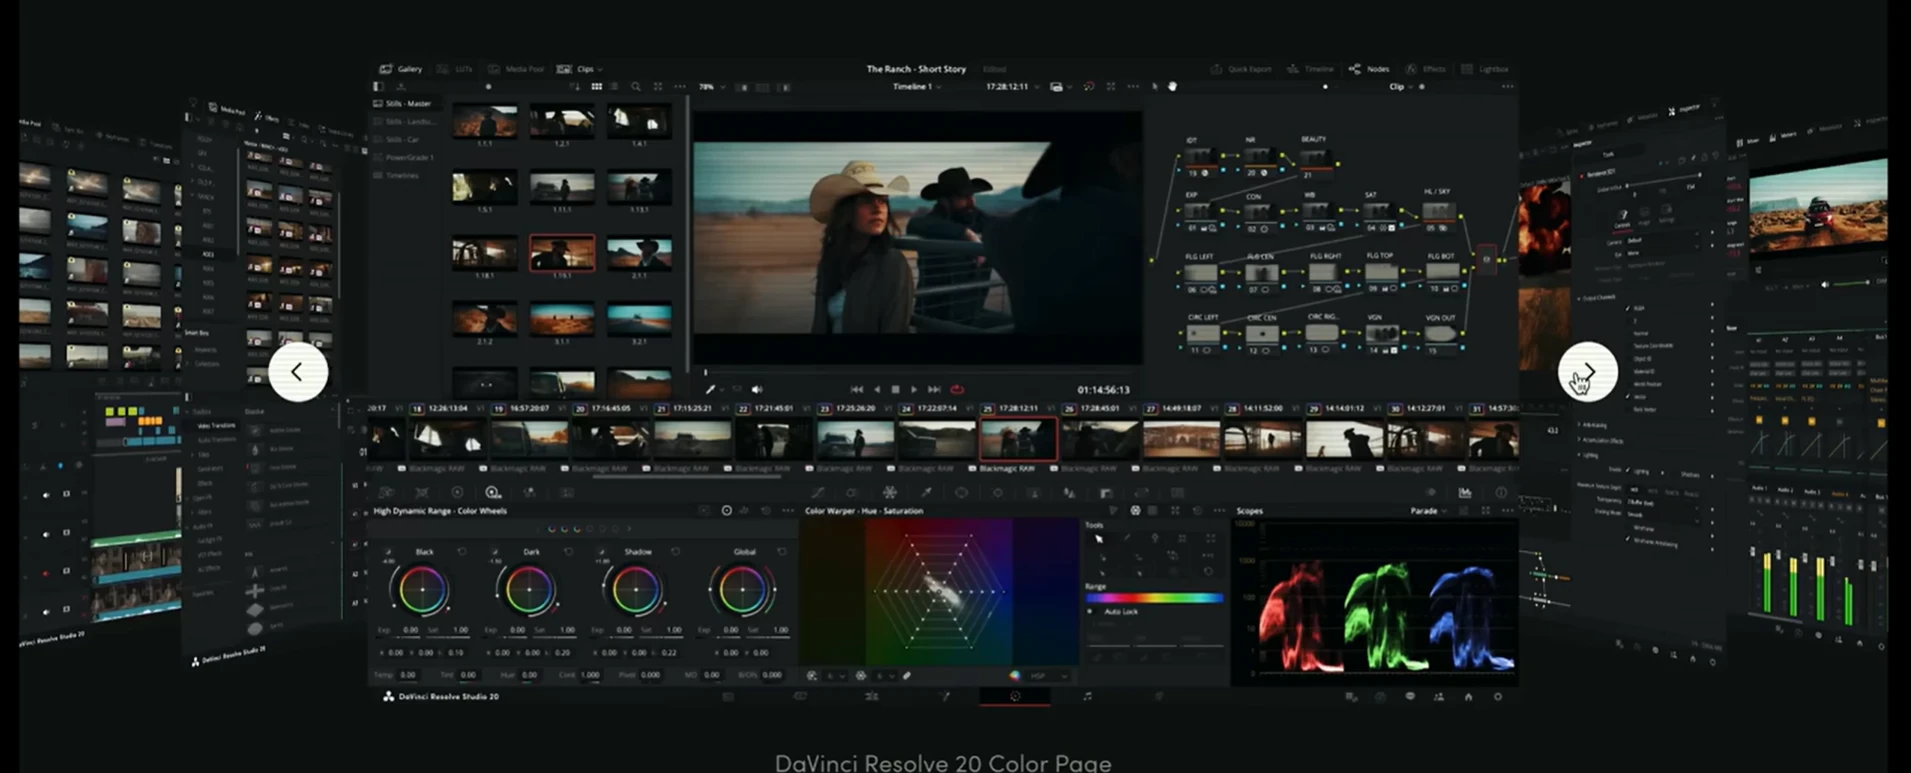Click the viewer eyedropper qualifier tool
Image resolution: width=1911 pixels, height=773 pixels.
pos(711,390)
